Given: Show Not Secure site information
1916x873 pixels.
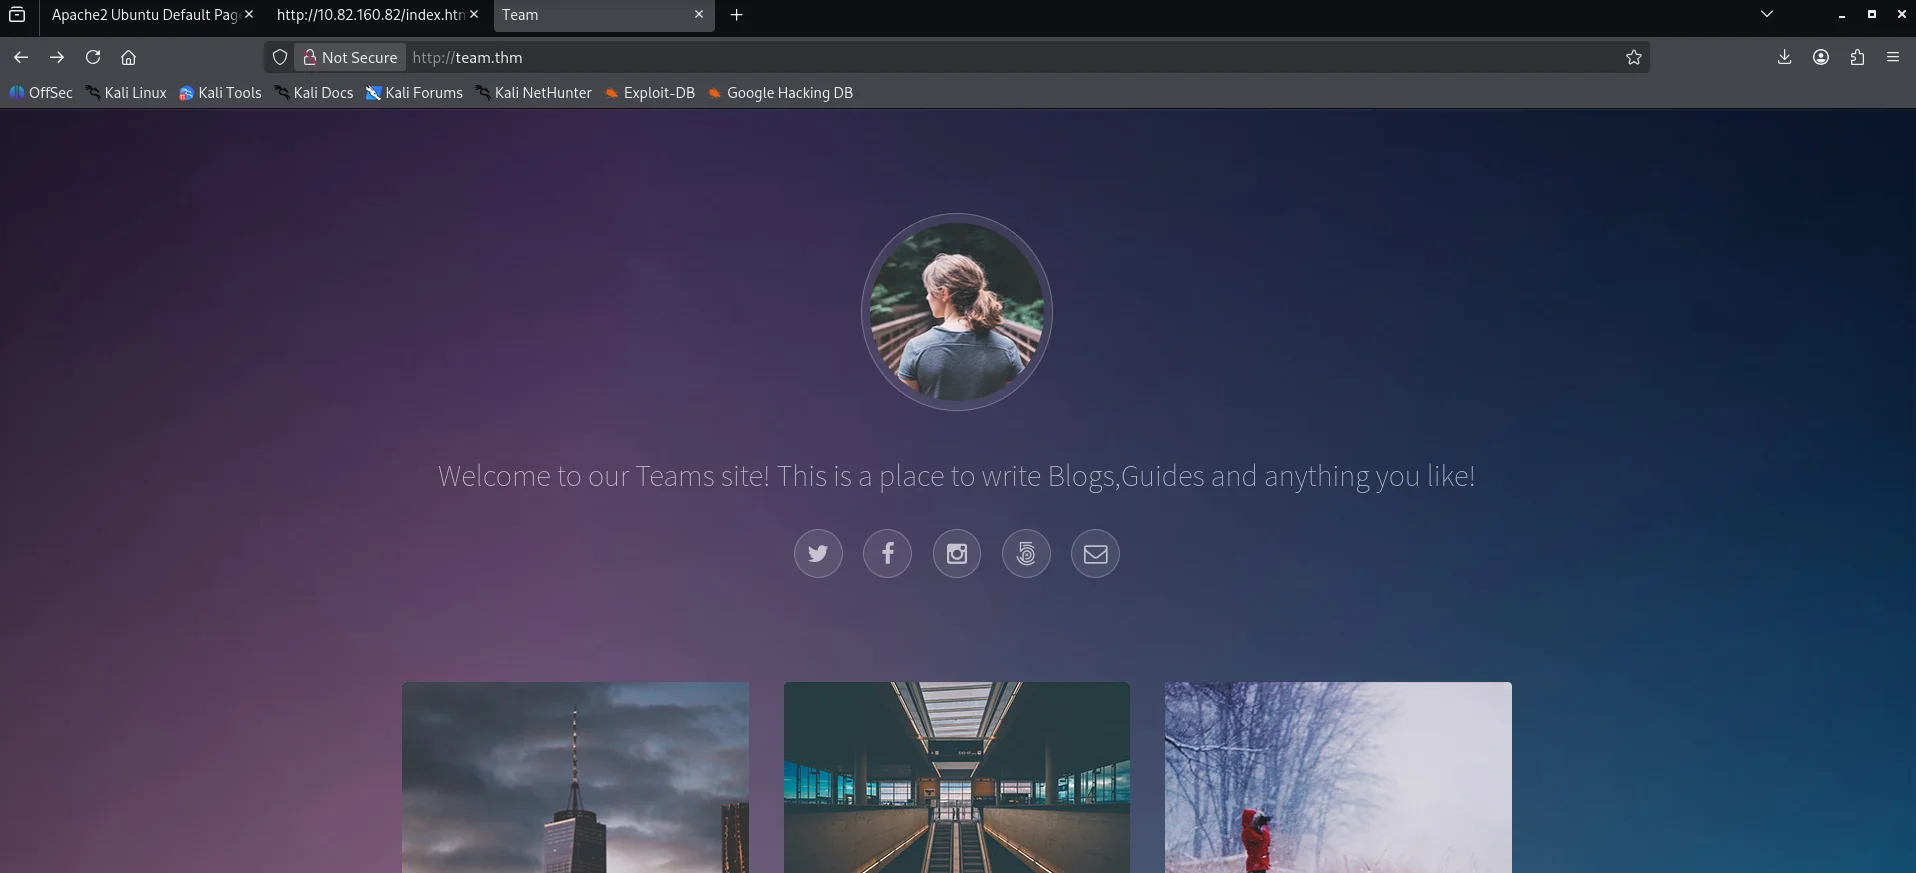Looking at the screenshot, I should [x=351, y=58].
